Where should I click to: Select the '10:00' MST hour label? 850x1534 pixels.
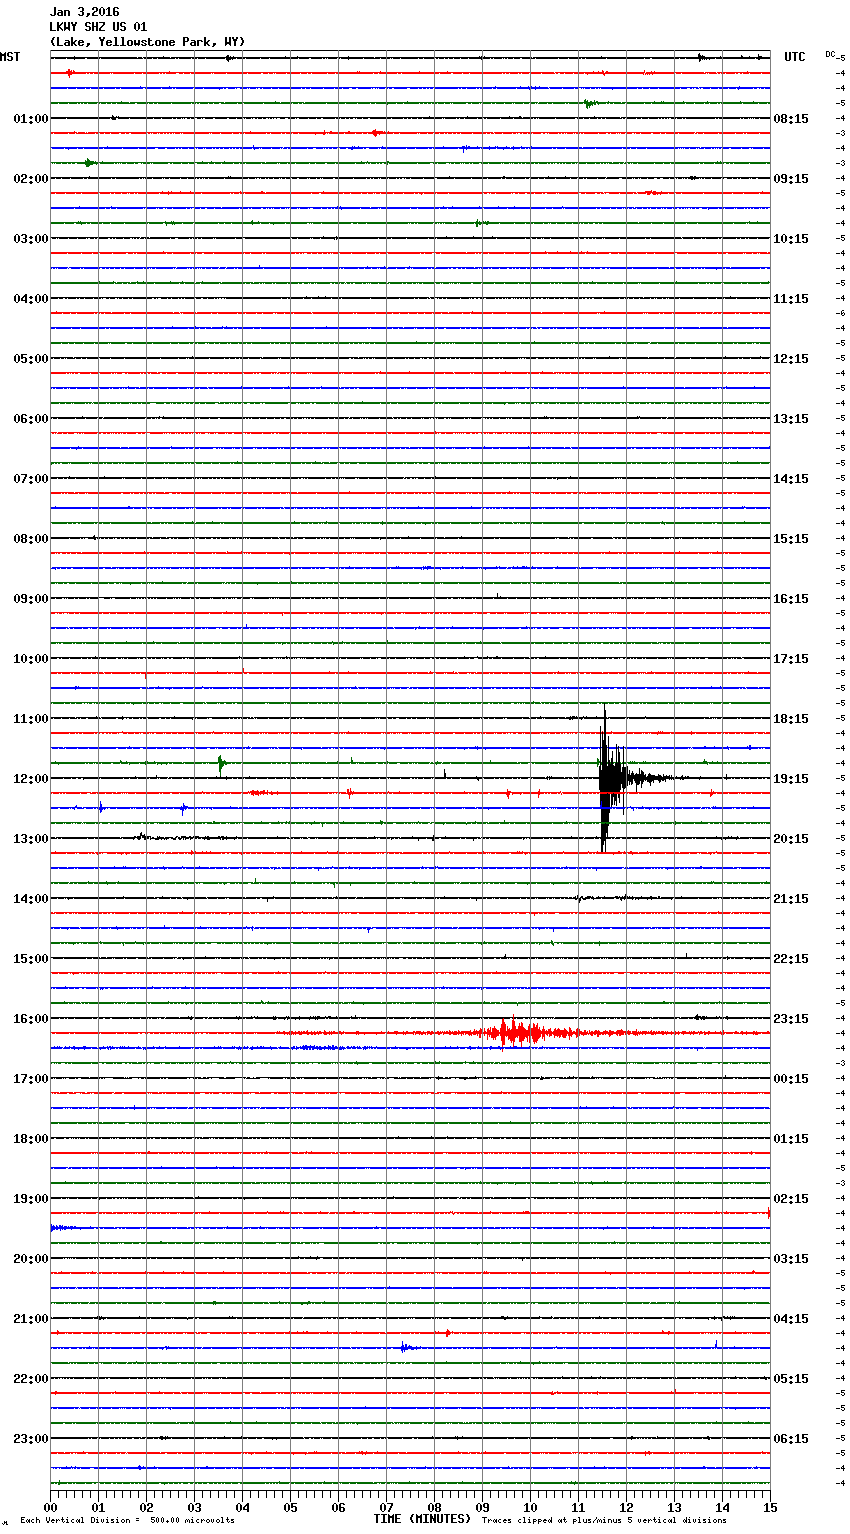tap(31, 659)
